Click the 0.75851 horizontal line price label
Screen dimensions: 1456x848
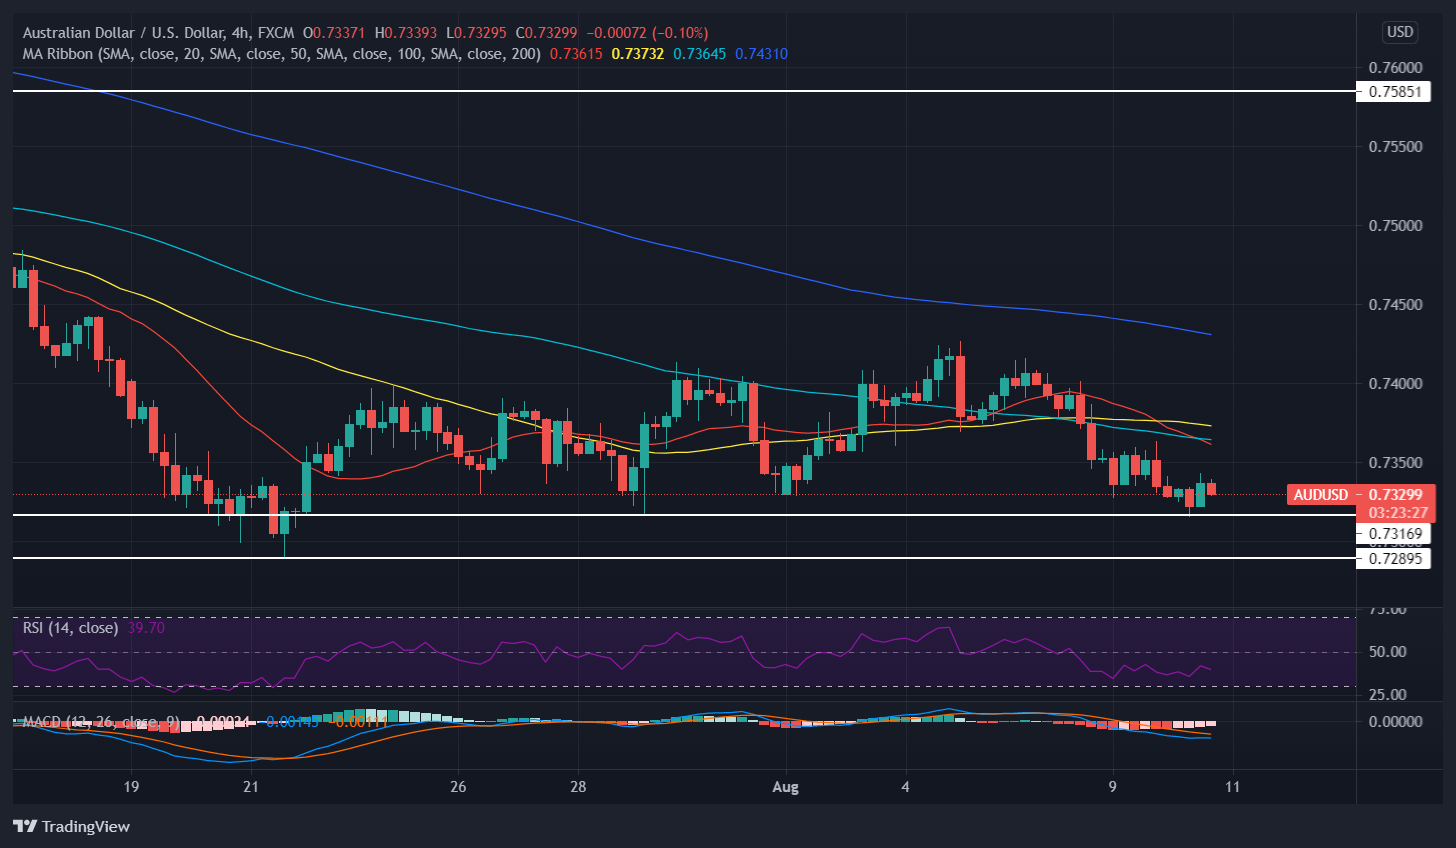pyautogui.click(x=1394, y=92)
